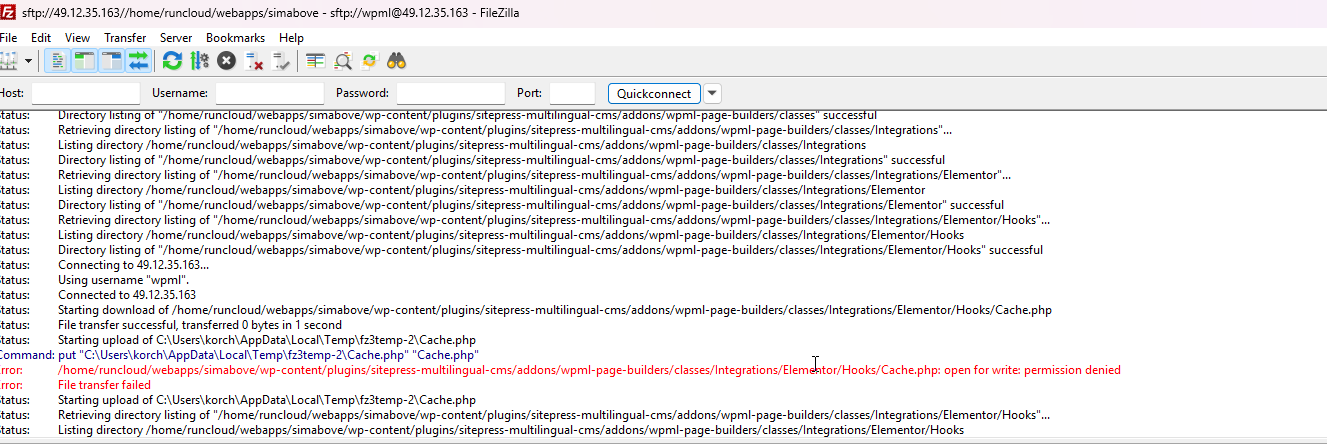Focus the Username input field

coord(270,93)
